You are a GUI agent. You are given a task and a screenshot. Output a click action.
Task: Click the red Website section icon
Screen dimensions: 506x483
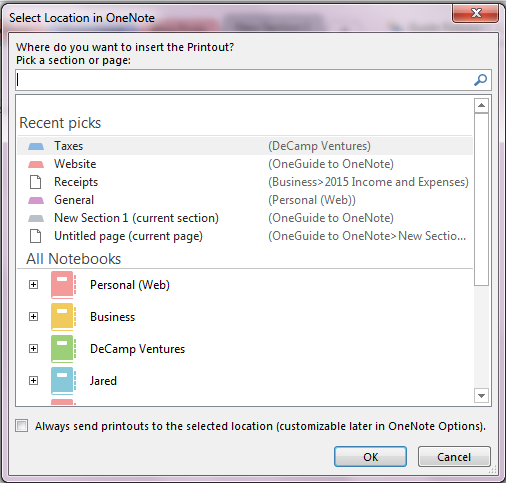36,164
